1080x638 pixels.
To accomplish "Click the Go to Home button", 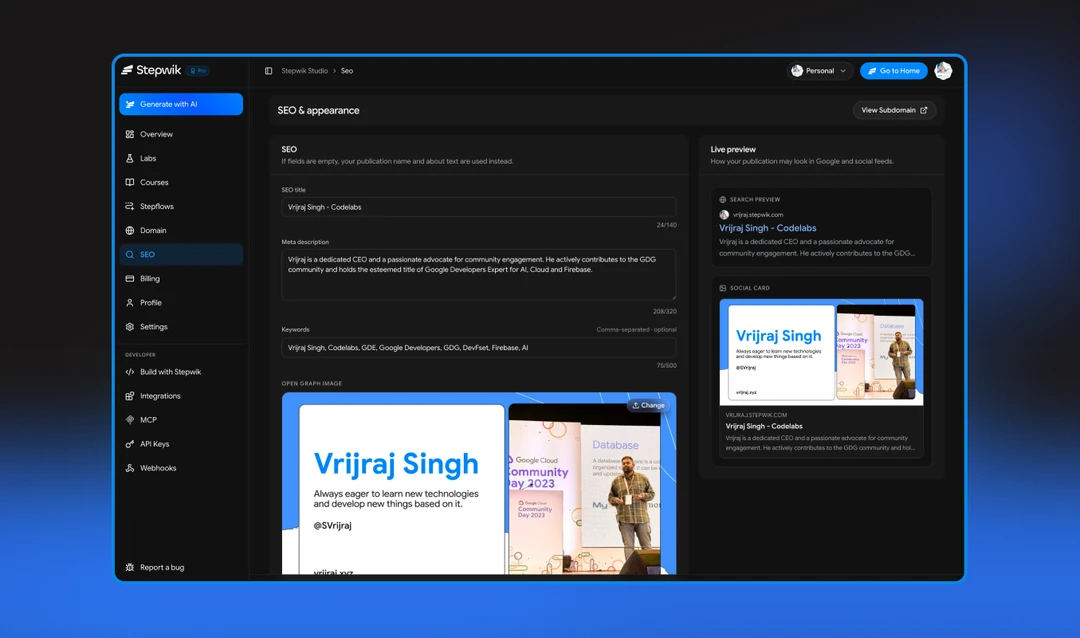I will point(893,71).
